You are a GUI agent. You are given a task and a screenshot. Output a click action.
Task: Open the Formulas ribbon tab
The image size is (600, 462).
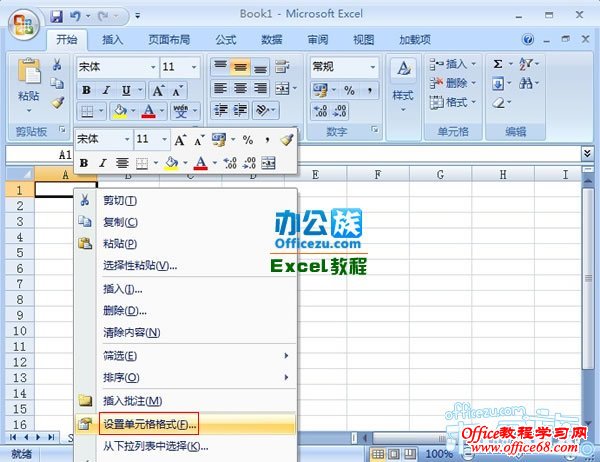[x=226, y=39]
